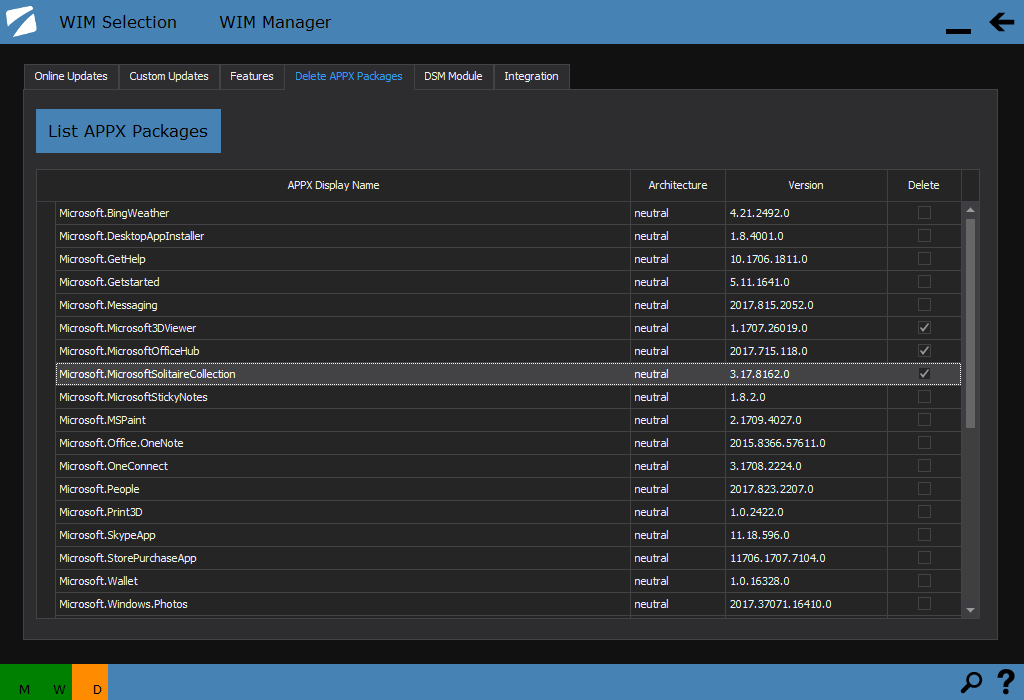
Task: Check Delete for Microsoft.GetHelp
Action: [x=924, y=259]
